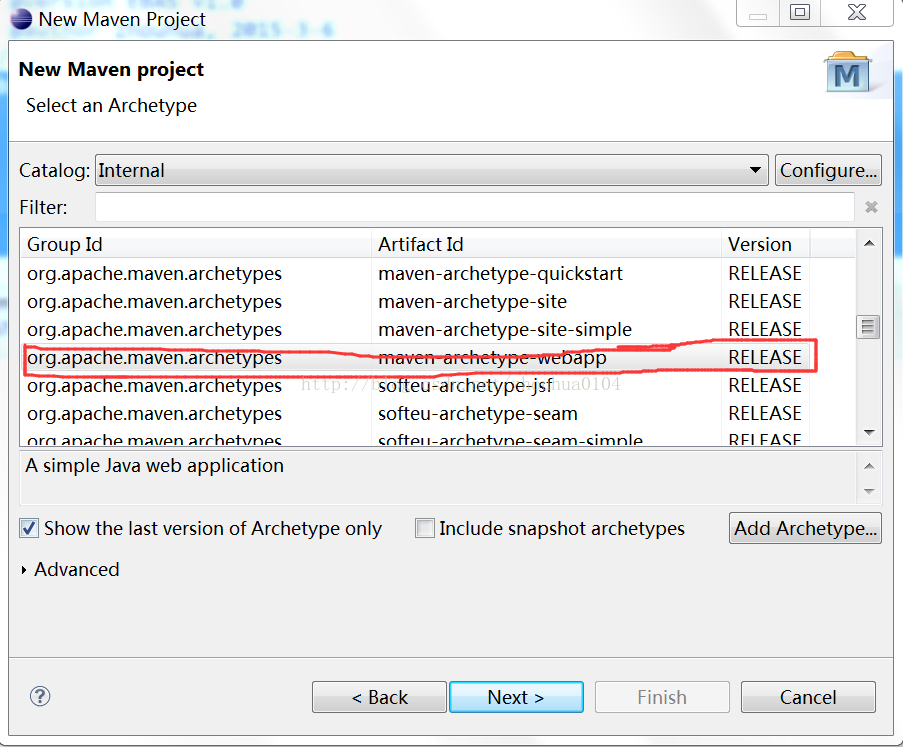Viewport: 903px width, 747px height.
Task: Click Add Archetype... button
Action: (x=805, y=528)
